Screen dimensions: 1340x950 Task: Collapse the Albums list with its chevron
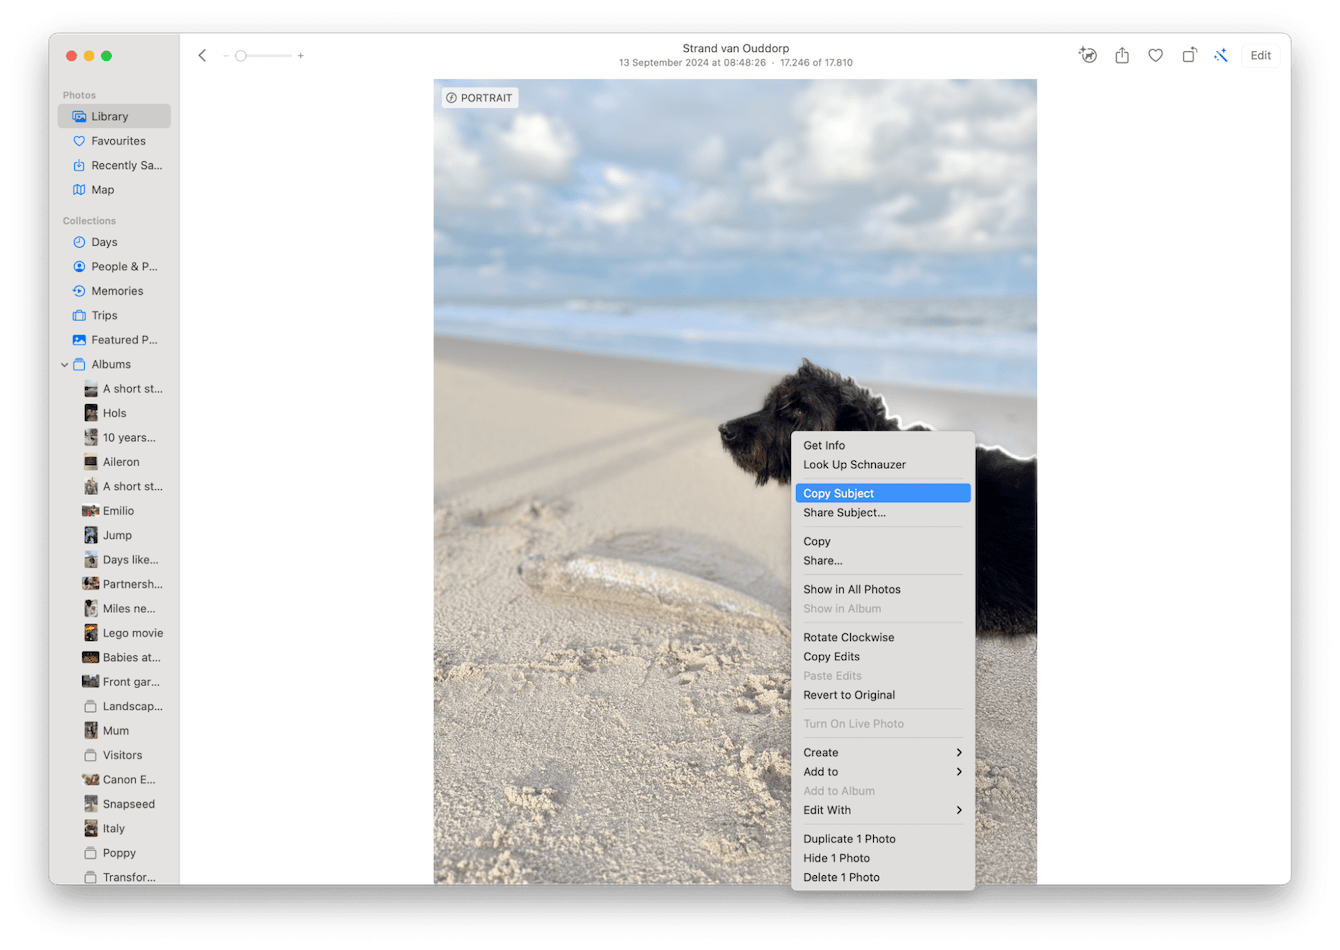click(x=63, y=364)
